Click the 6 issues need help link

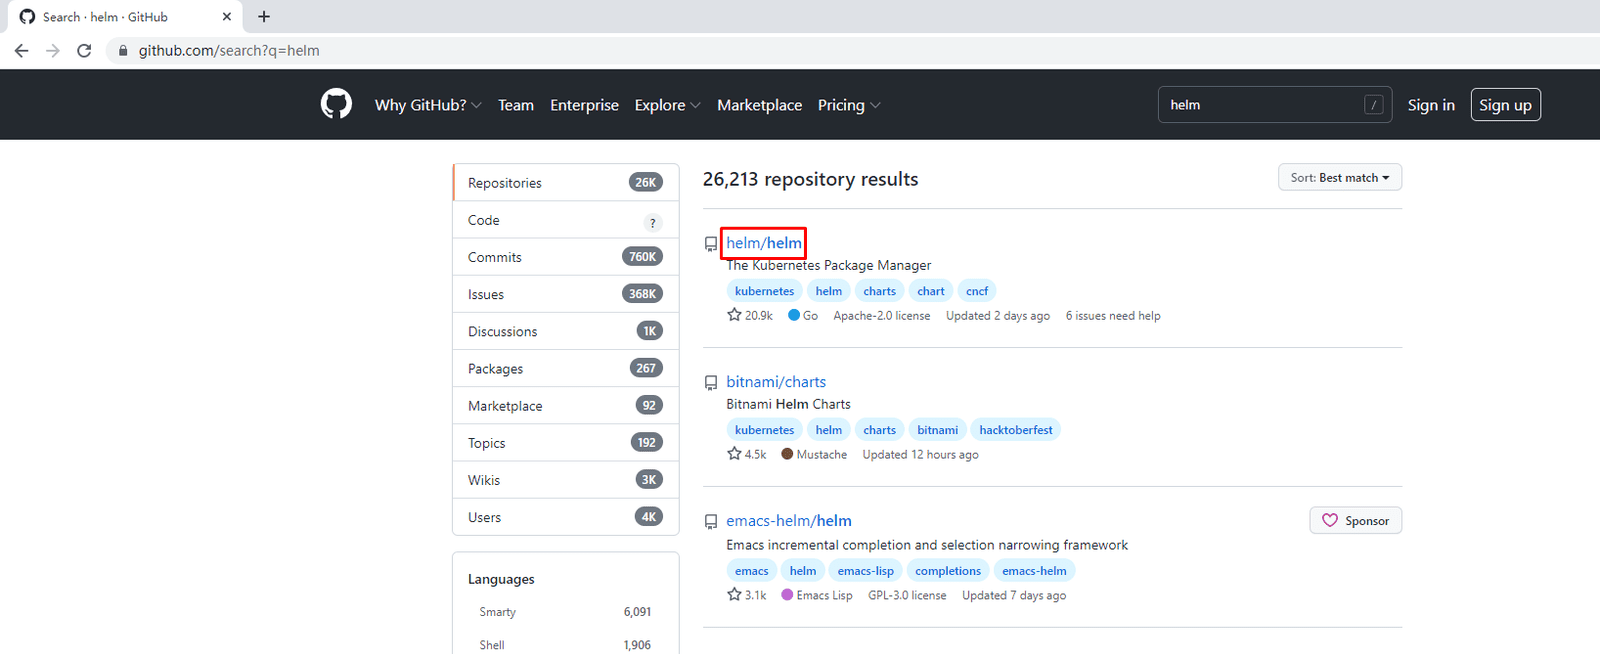coord(1113,315)
